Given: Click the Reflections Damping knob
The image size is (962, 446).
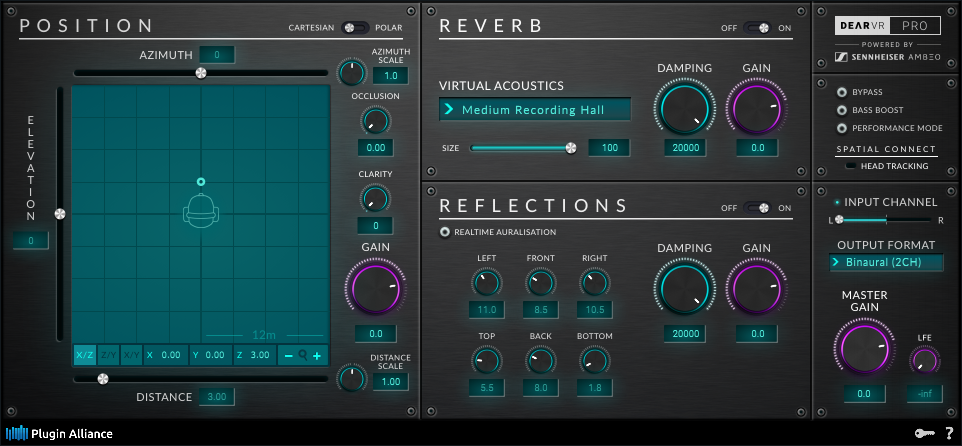Looking at the screenshot, I should click(685, 290).
